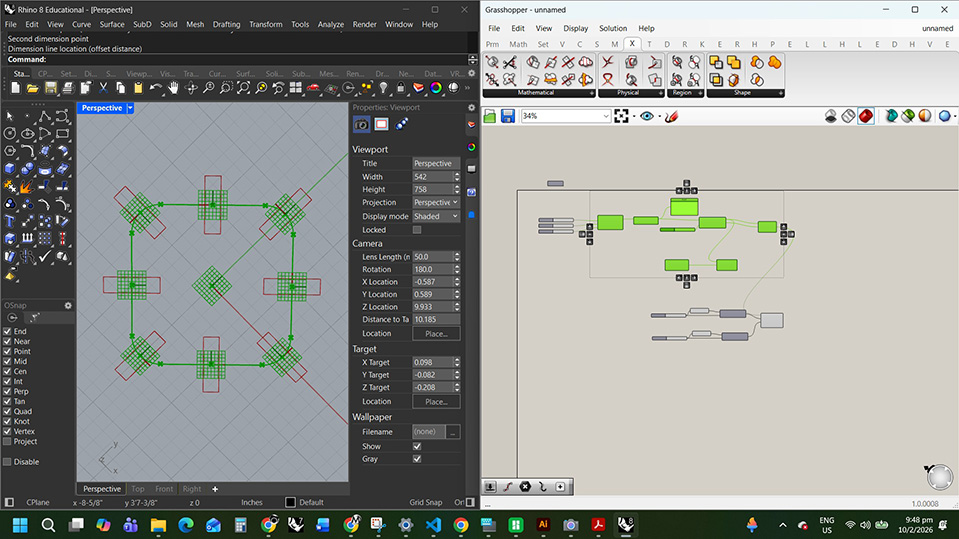Open the SubD menu in Rhino
Viewport: 959px width, 539px height.
[x=142, y=24]
